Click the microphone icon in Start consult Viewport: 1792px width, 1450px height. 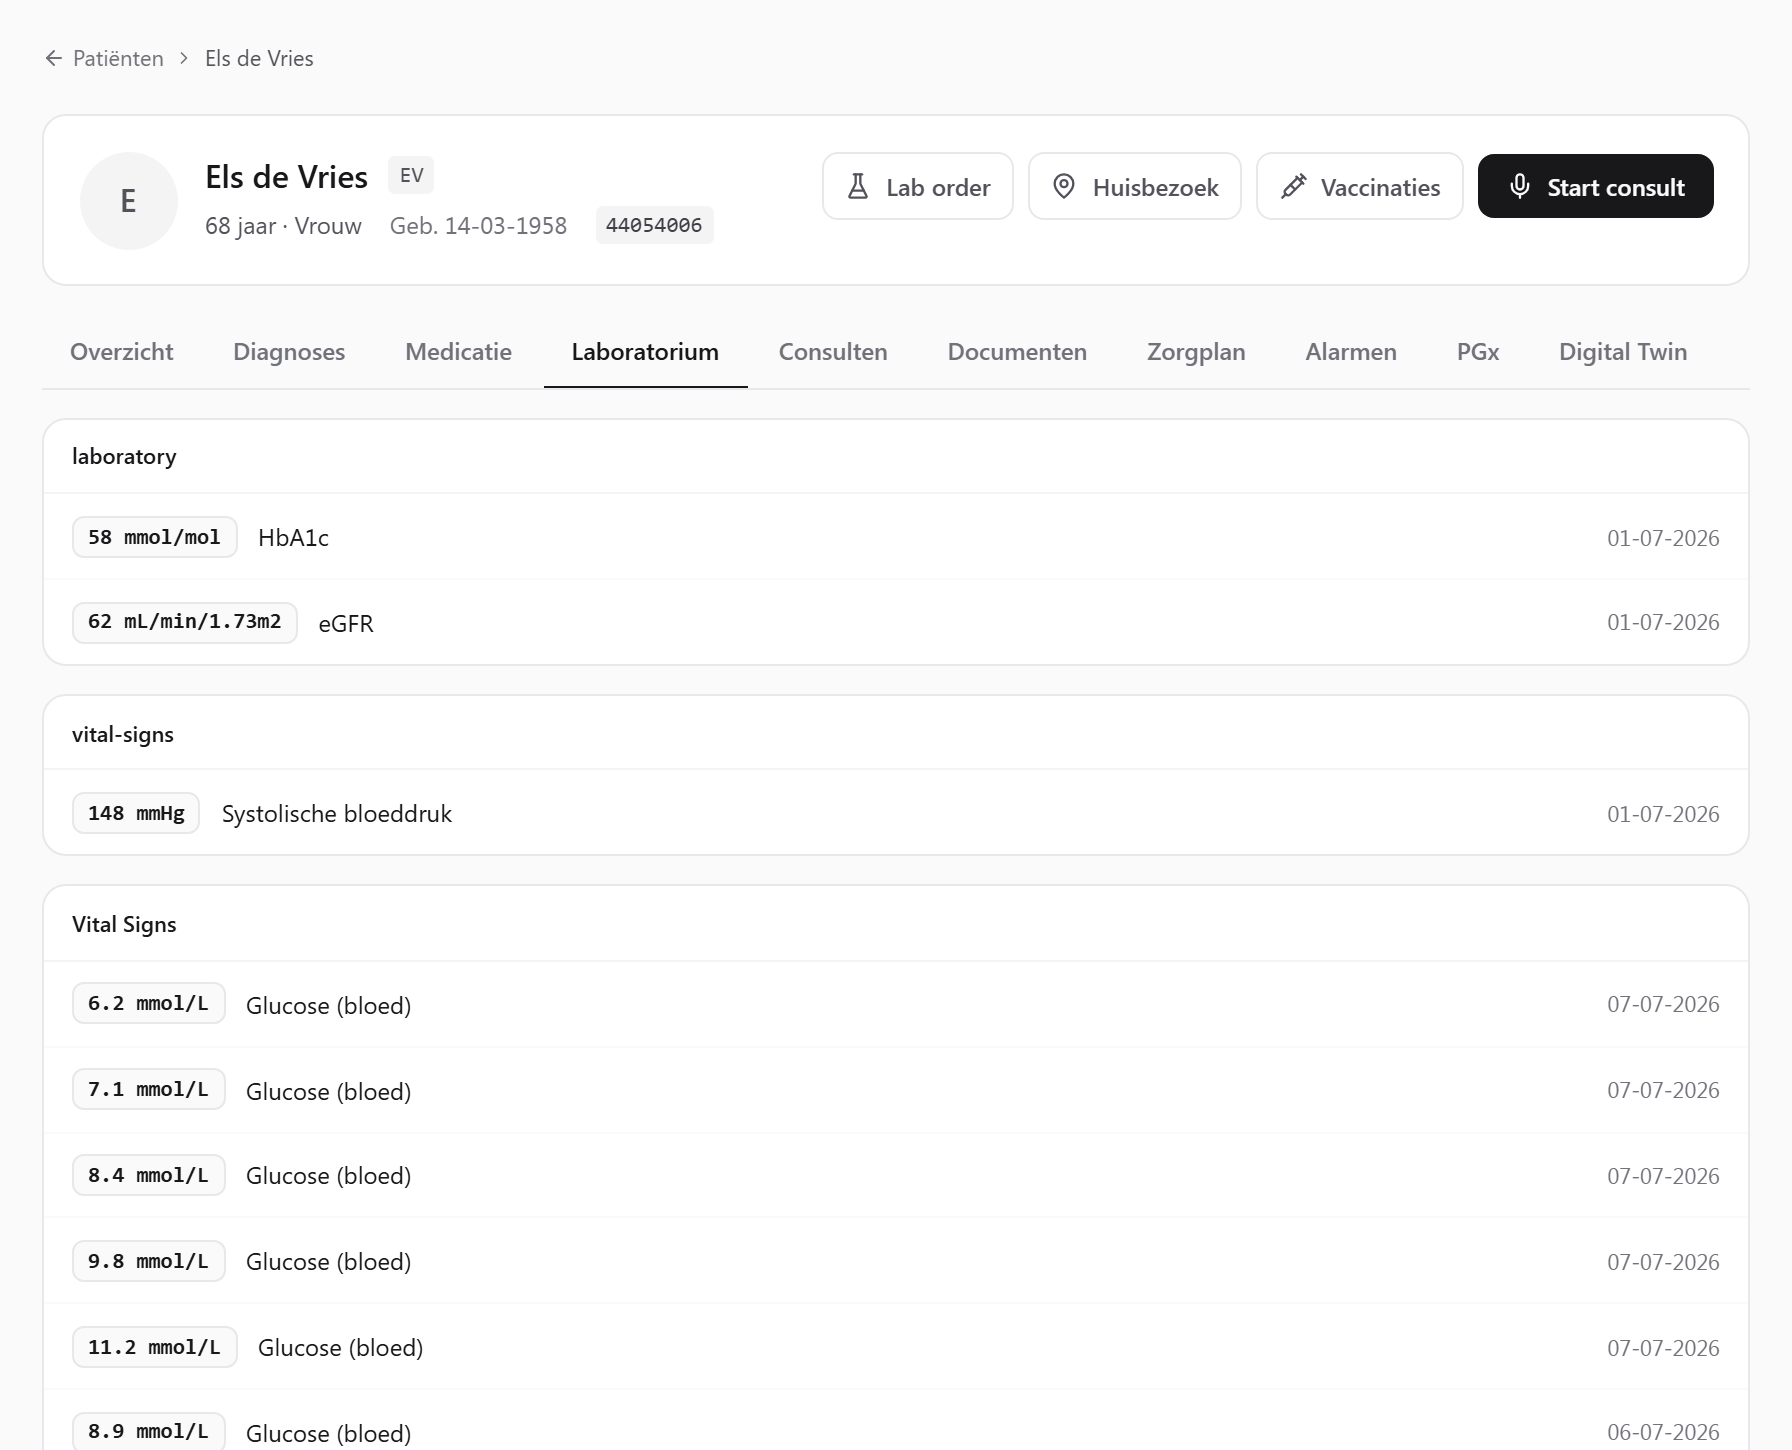click(x=1520, y=187)
